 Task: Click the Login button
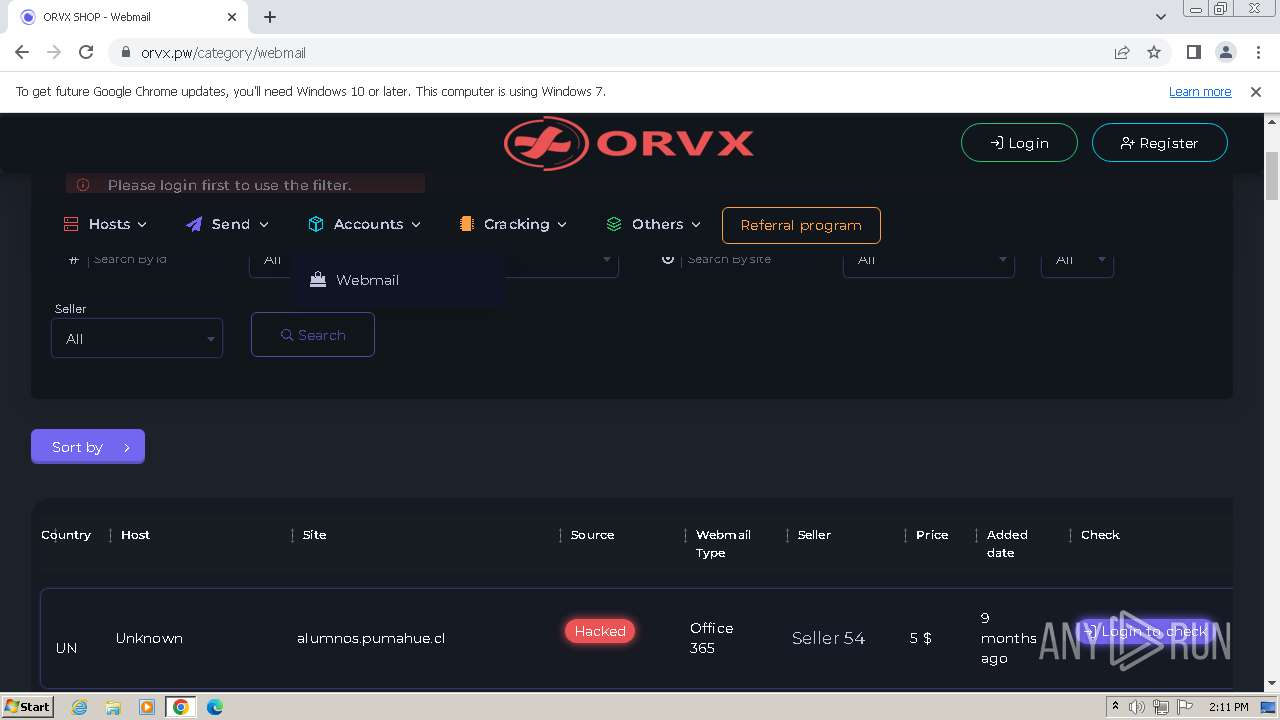pyautogui.click(x=1019, y=143)
